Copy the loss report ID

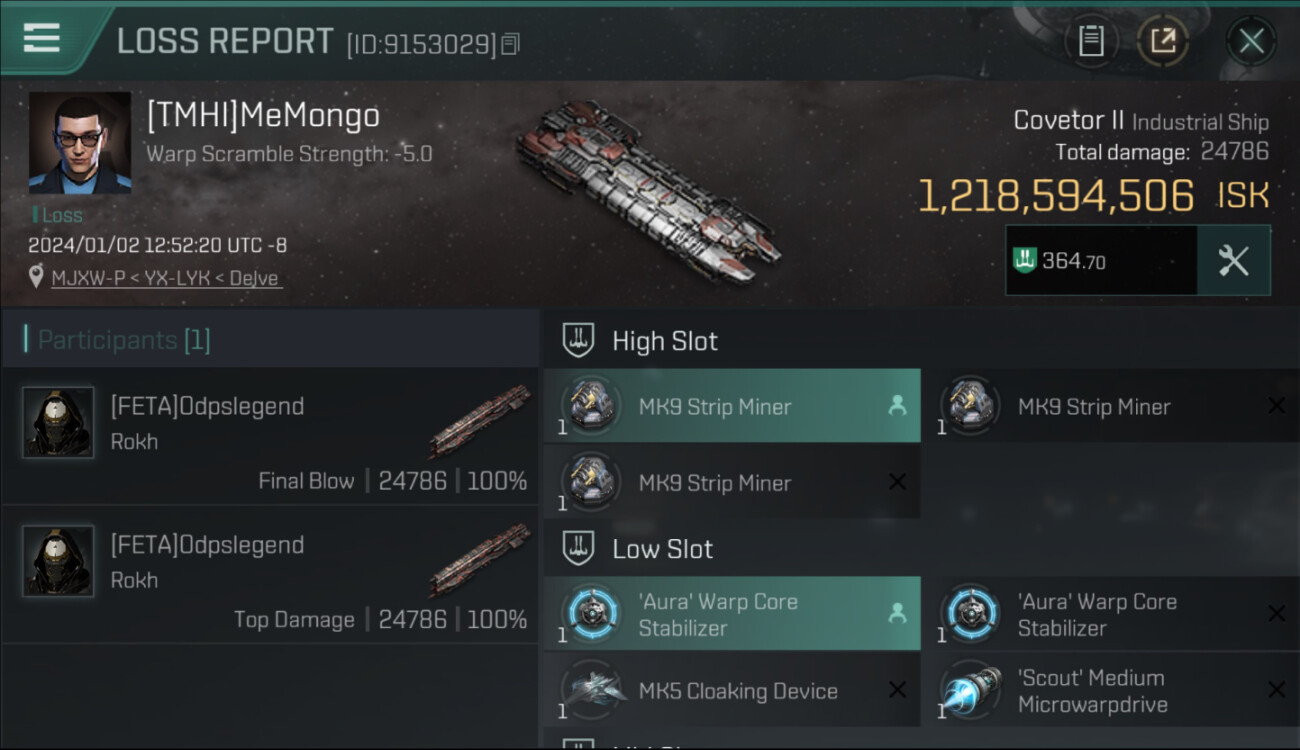511,44
